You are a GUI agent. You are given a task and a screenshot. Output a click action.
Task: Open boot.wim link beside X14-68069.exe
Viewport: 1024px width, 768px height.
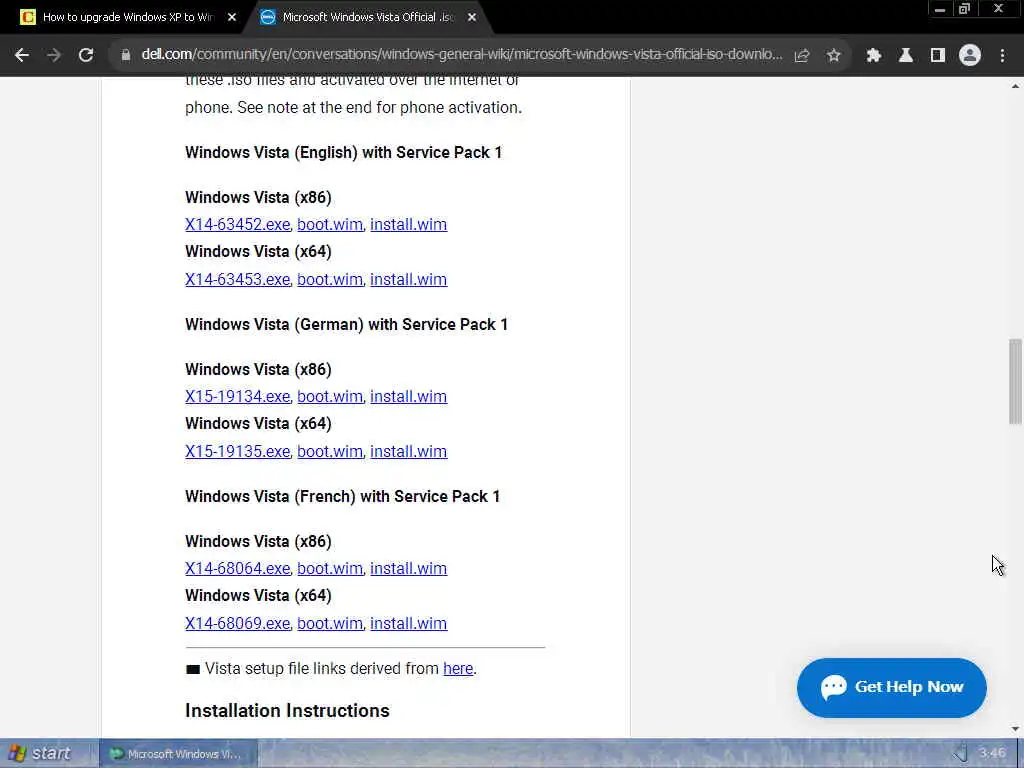coord(330,623)
